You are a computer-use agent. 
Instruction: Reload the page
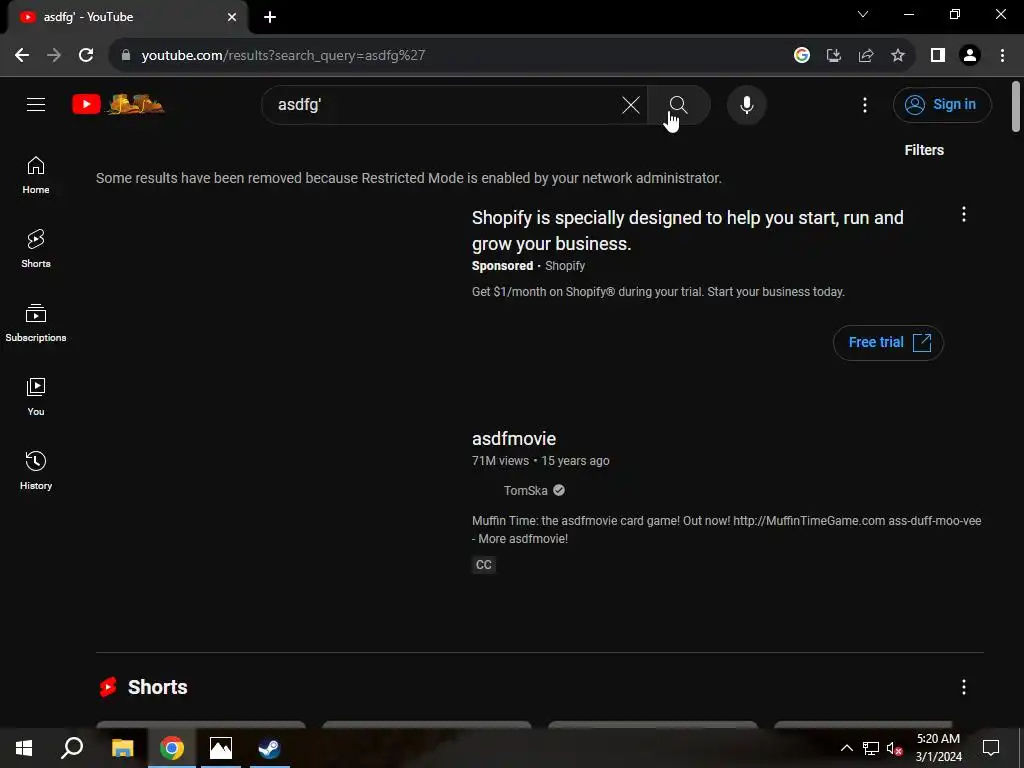click(86, 55)
